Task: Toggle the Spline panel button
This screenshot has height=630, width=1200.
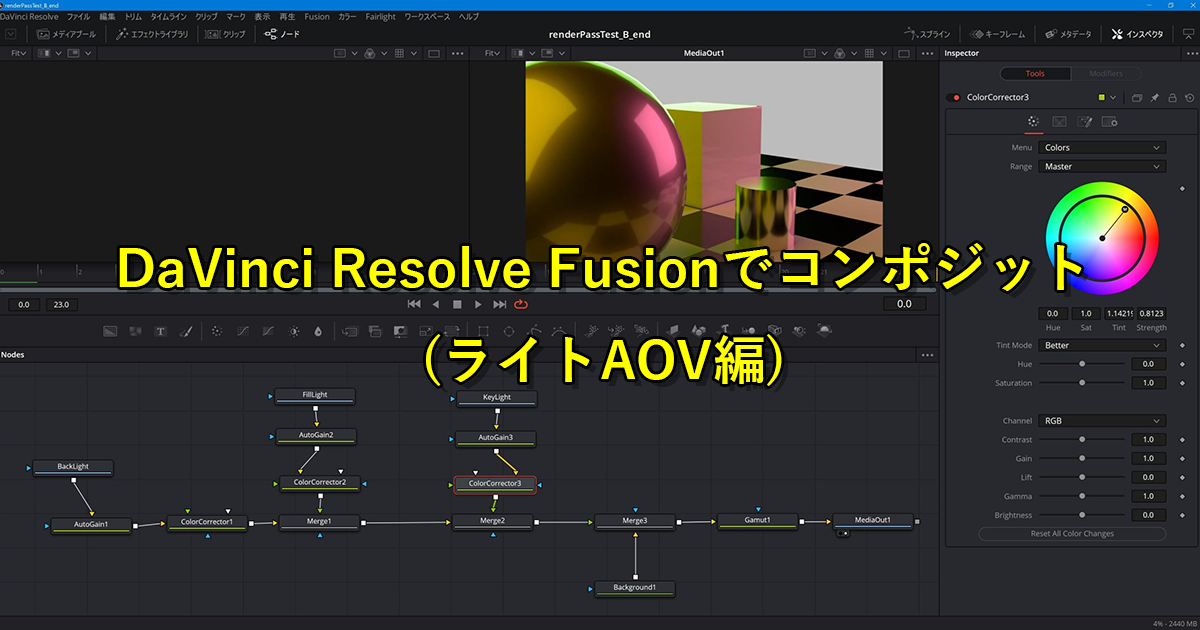Action: [x=925, y=34]
